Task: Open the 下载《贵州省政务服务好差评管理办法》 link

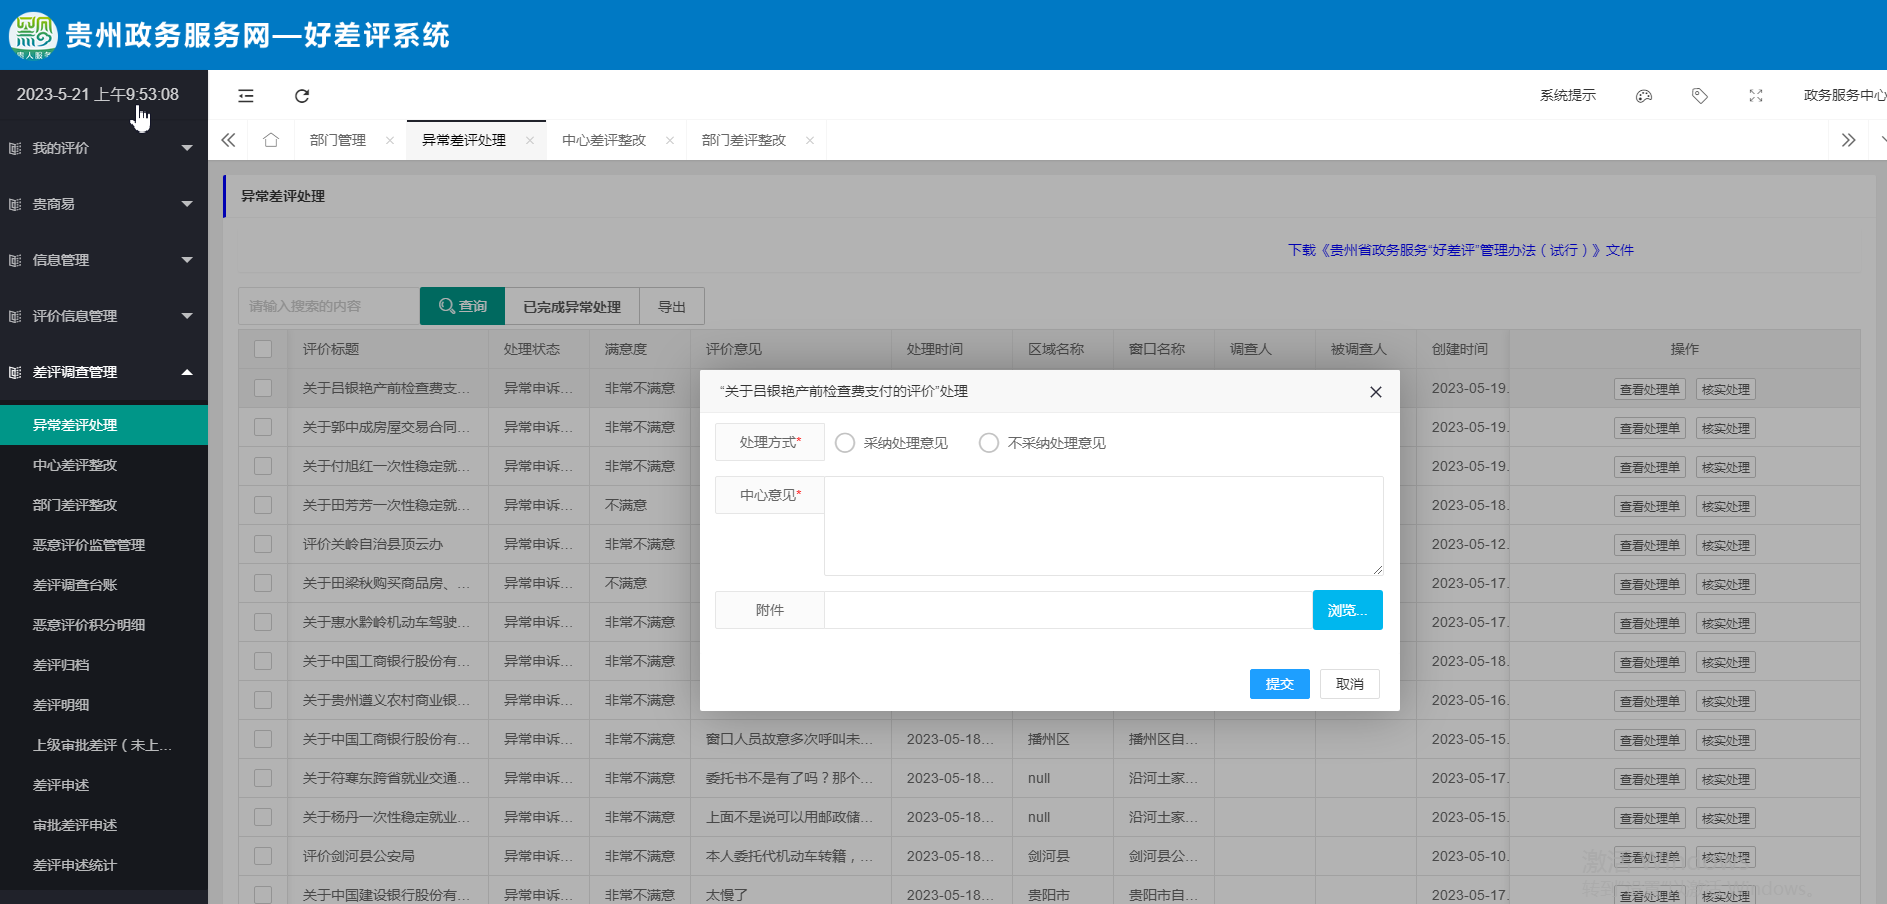Action: click(x=1460, y=250)
